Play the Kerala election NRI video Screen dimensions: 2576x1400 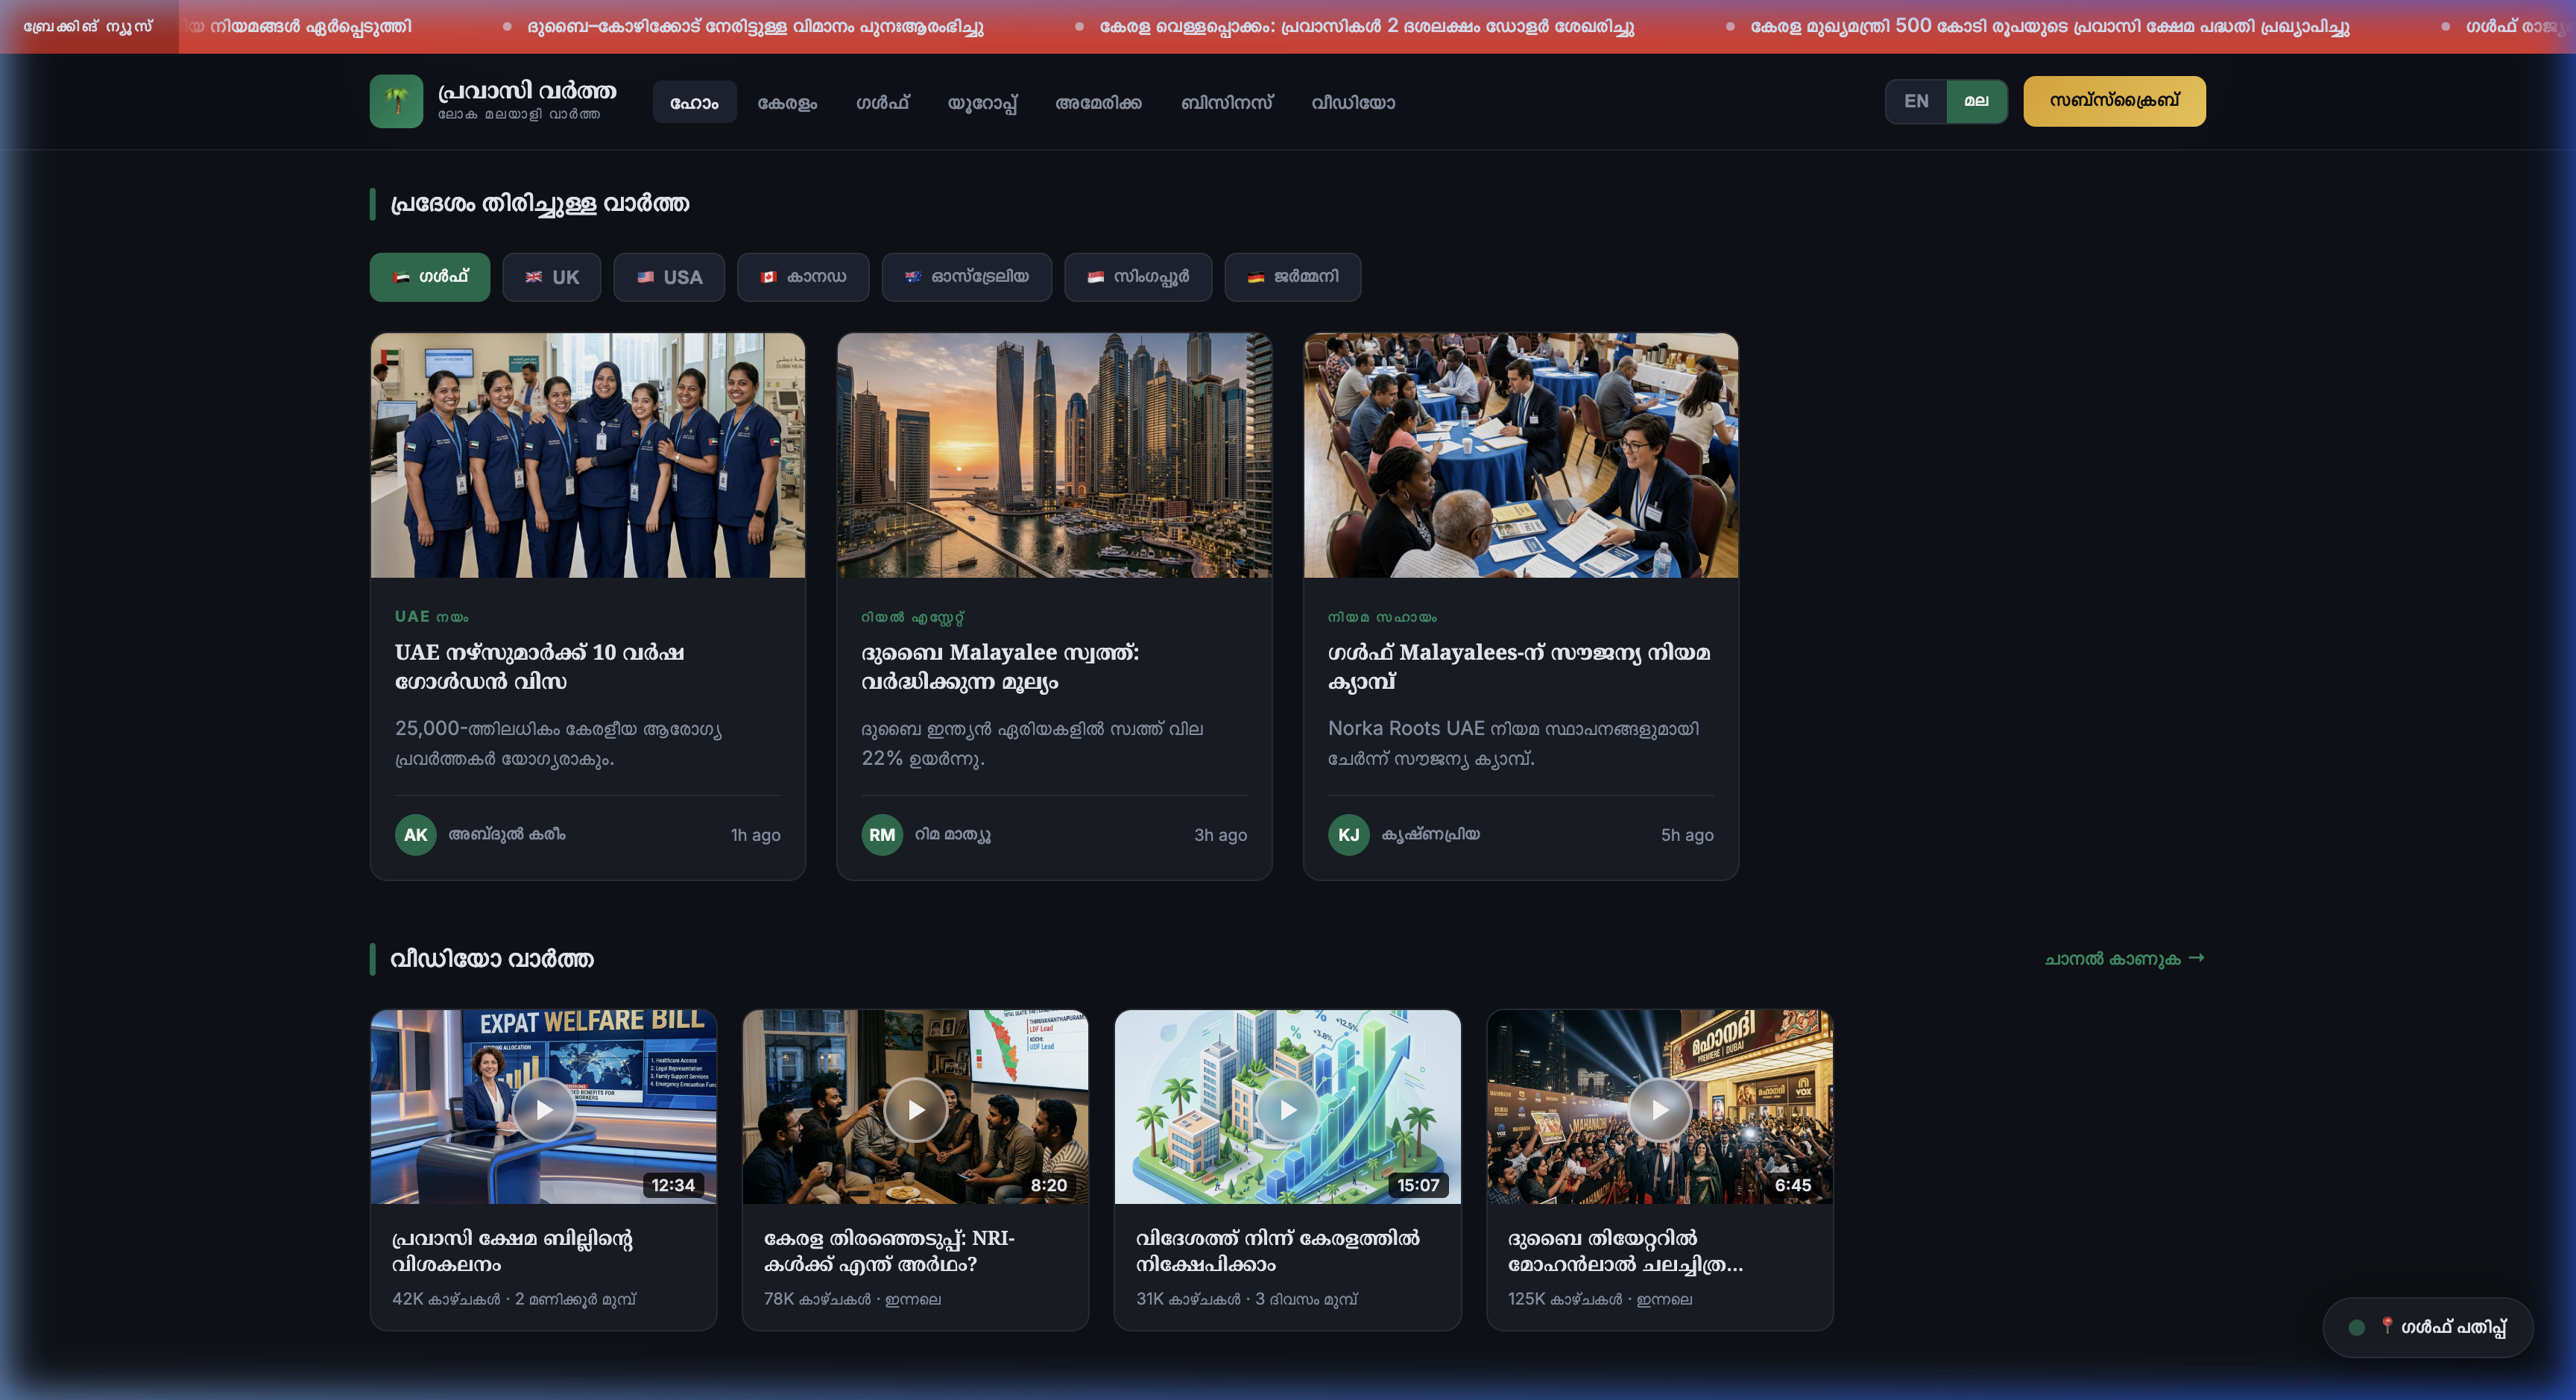pos(915,1109)
